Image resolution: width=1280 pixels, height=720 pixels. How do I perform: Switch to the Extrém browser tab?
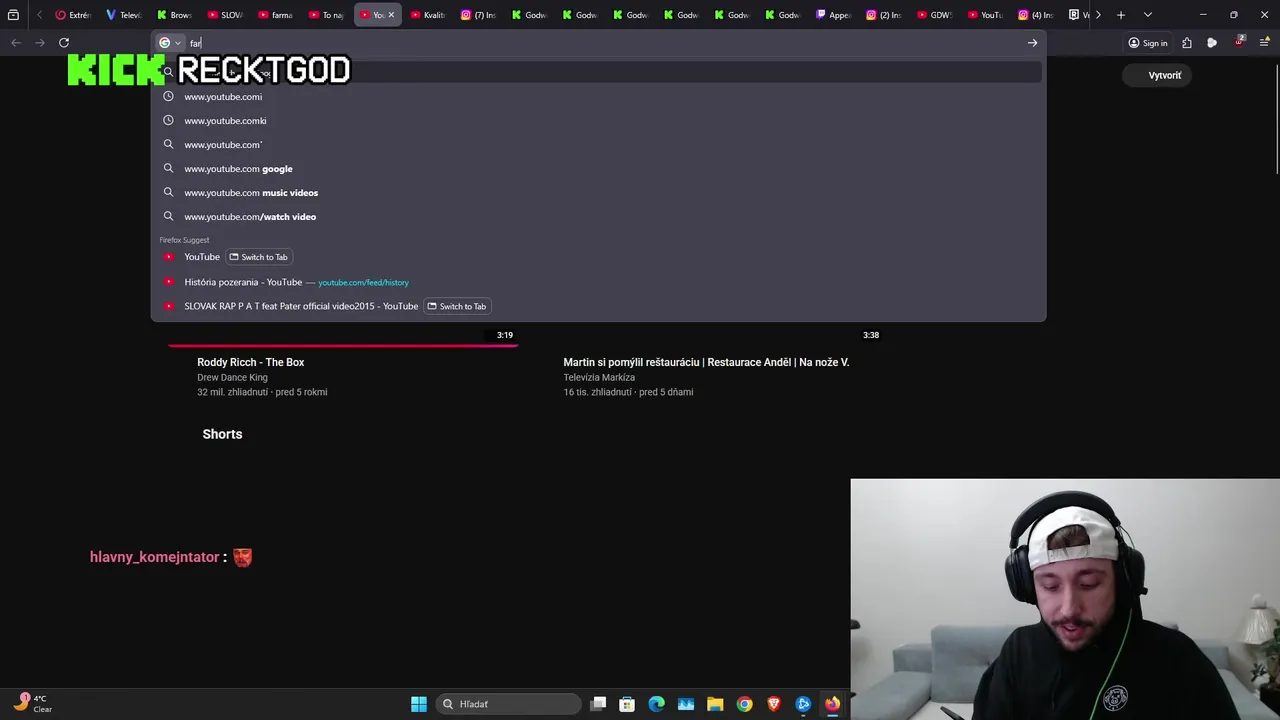click(73, 15)
